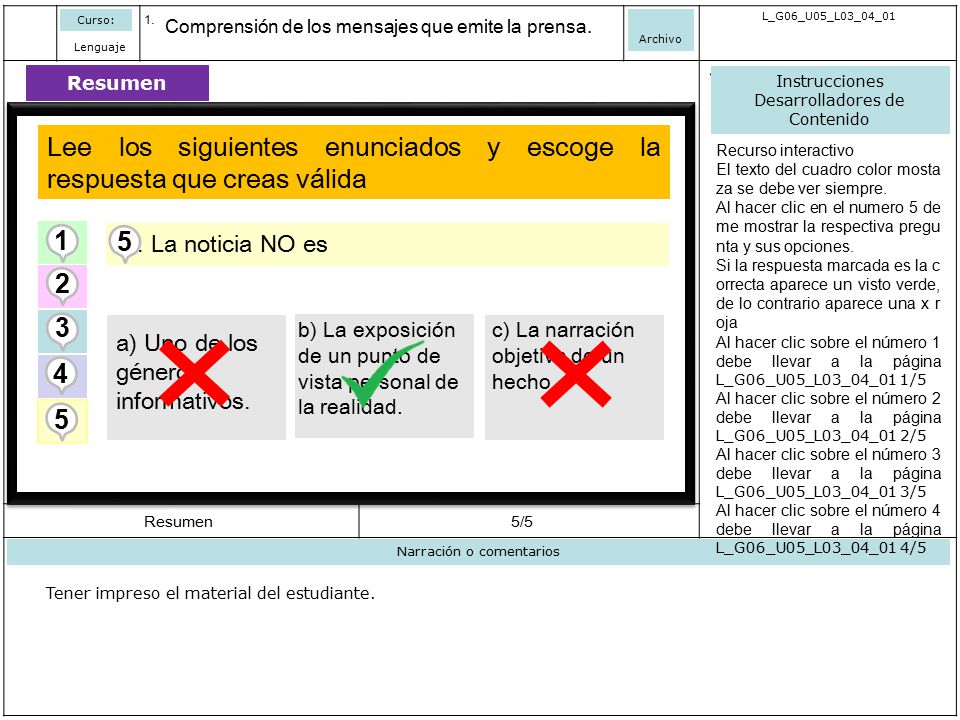Click the green check mark on answer b
Image resolution: width=960 pixels, height=720 pixels.
(381, 373)
